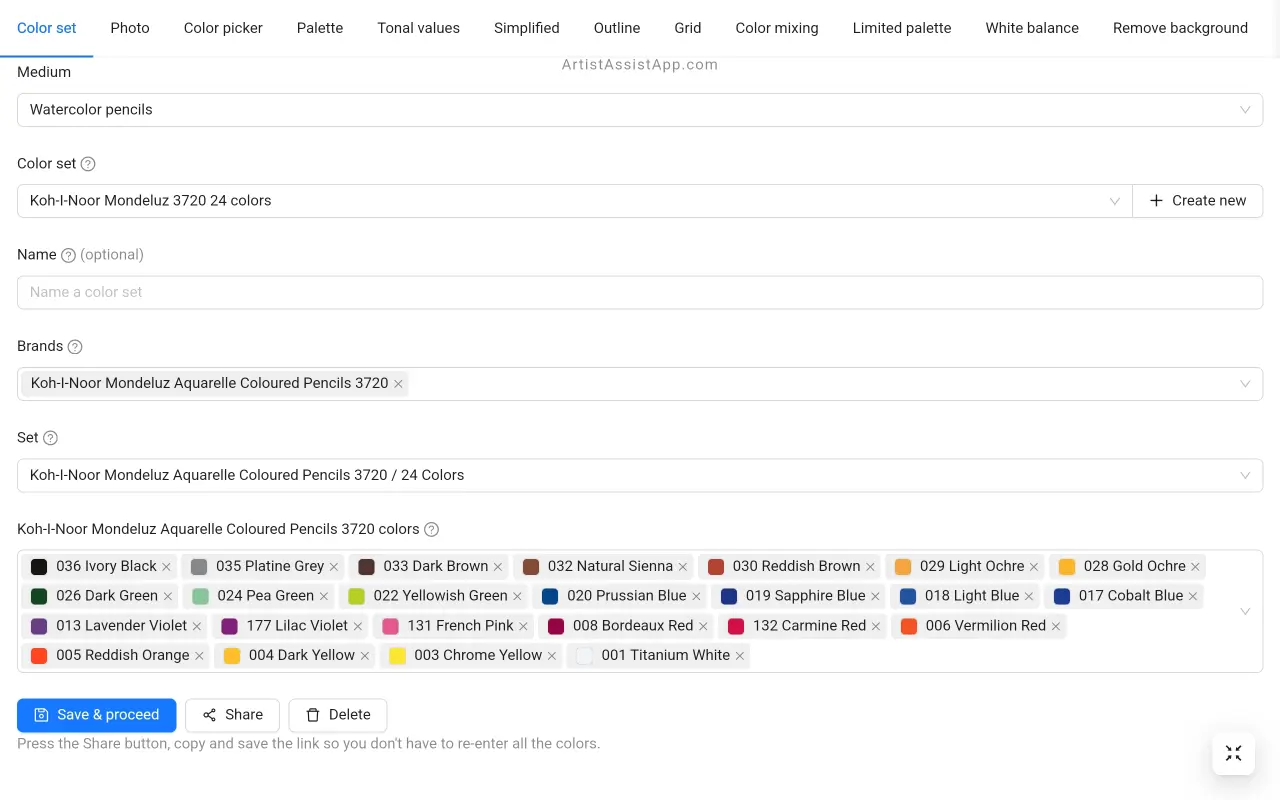
Task: Open the Outline tab
Action: coord(617,28)
